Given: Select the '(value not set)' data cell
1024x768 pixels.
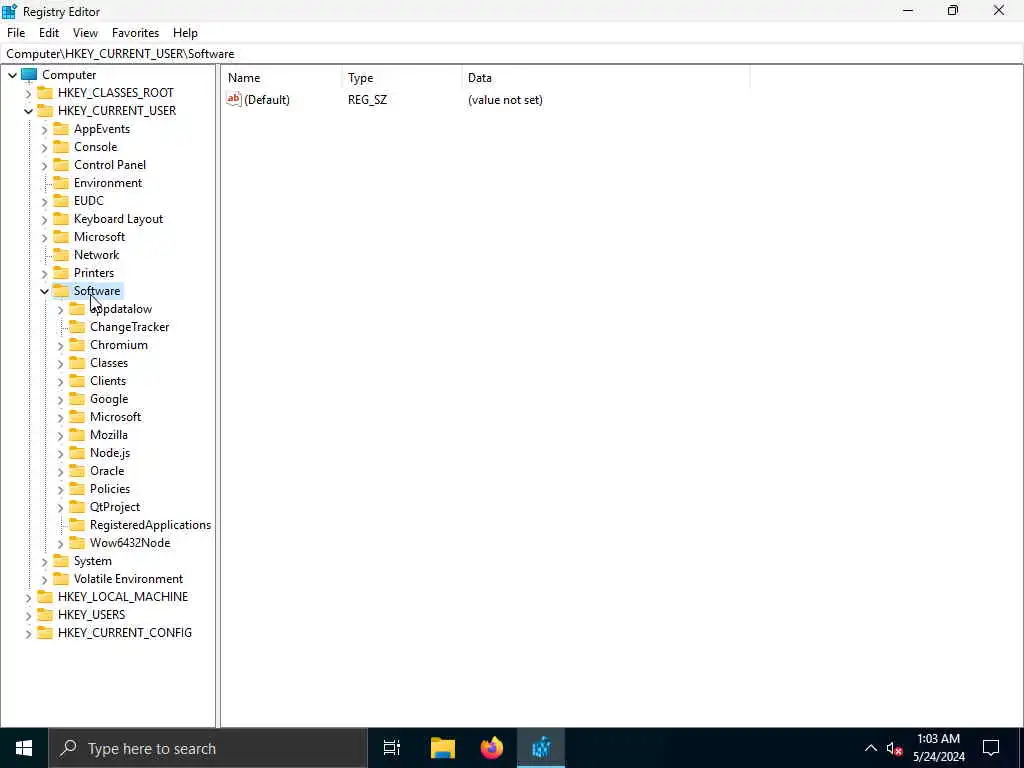Looking at the screenshot, I should [x=505, y=100].
